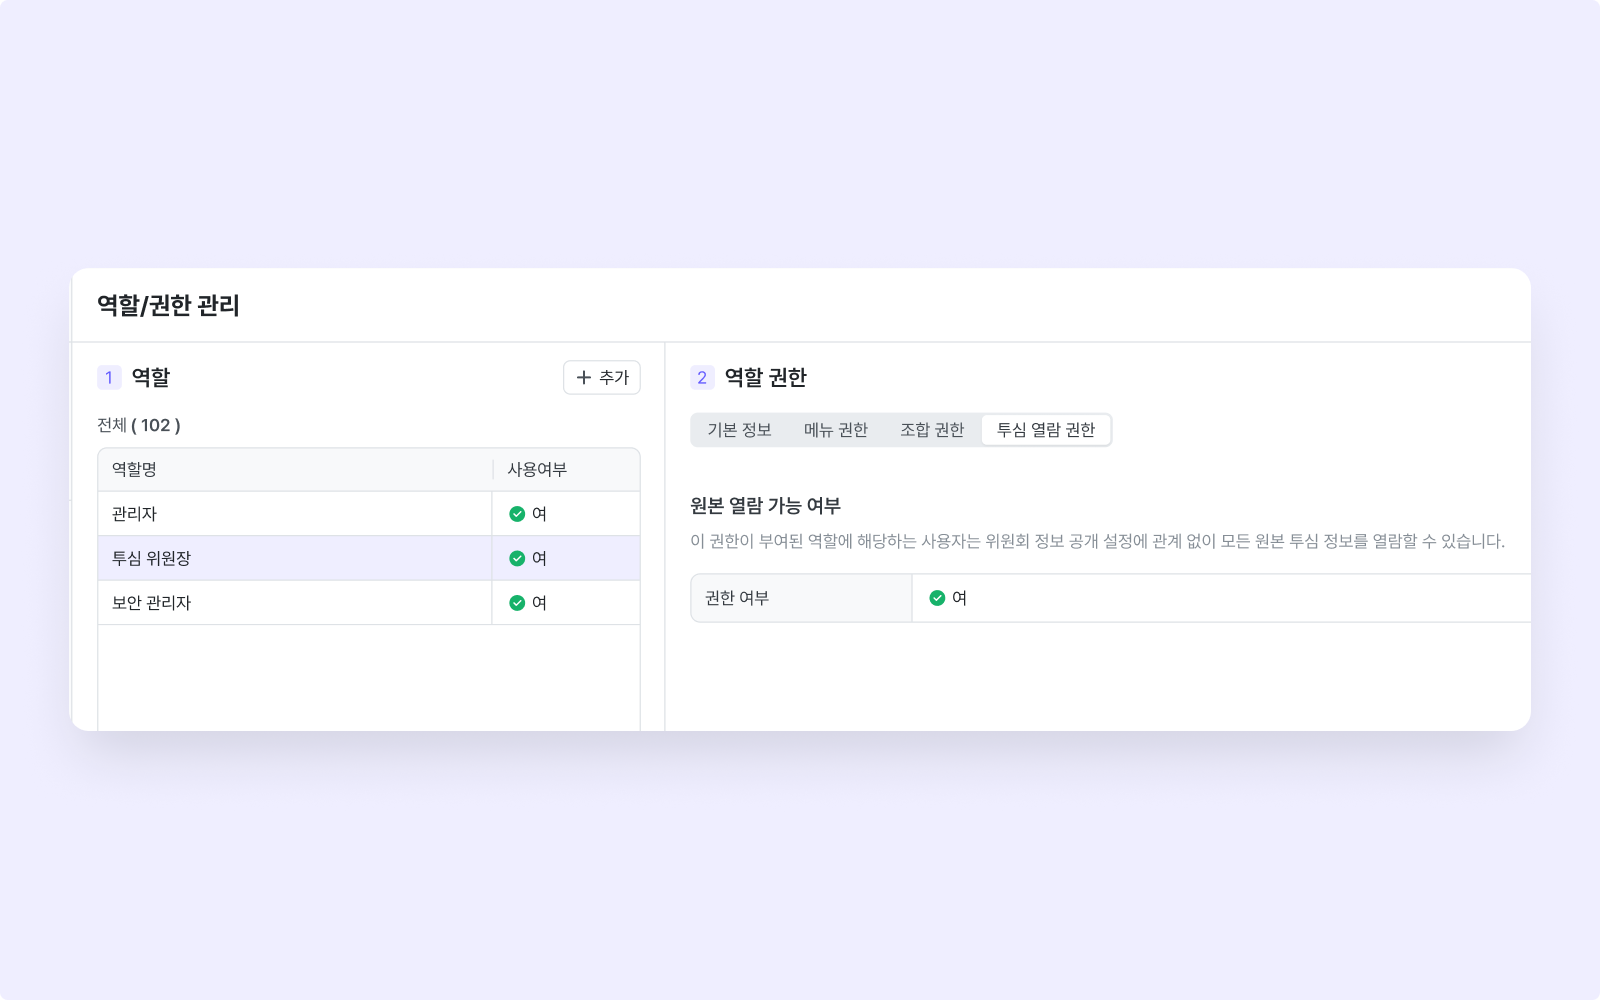The height and width of the screenshot is (1000, 1600).
Task: Click the 권한 여부 label cell
Action: pyautogui.click(x=801, y=598)
